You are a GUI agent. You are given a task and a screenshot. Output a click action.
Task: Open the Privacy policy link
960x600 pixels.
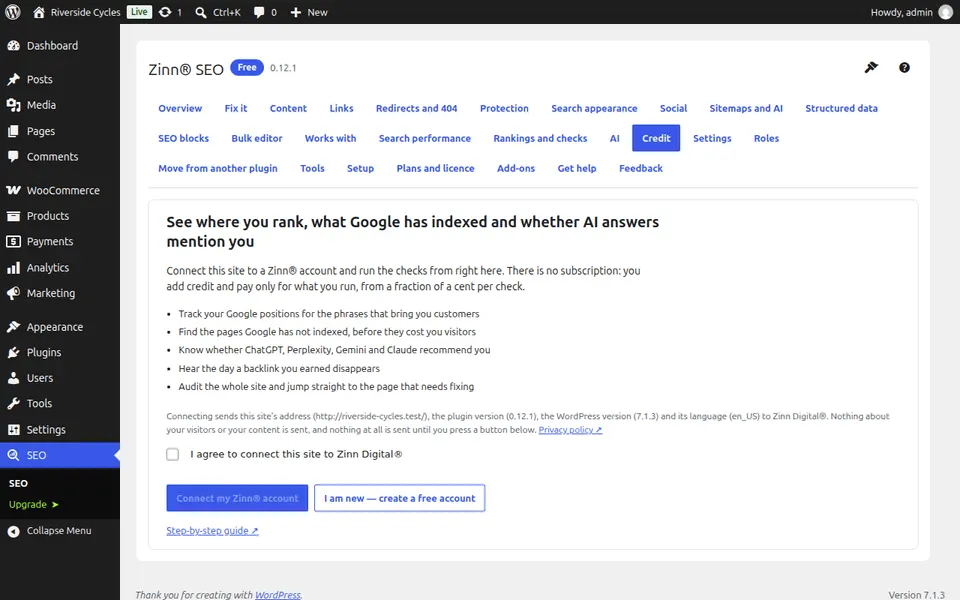point(570,430)
